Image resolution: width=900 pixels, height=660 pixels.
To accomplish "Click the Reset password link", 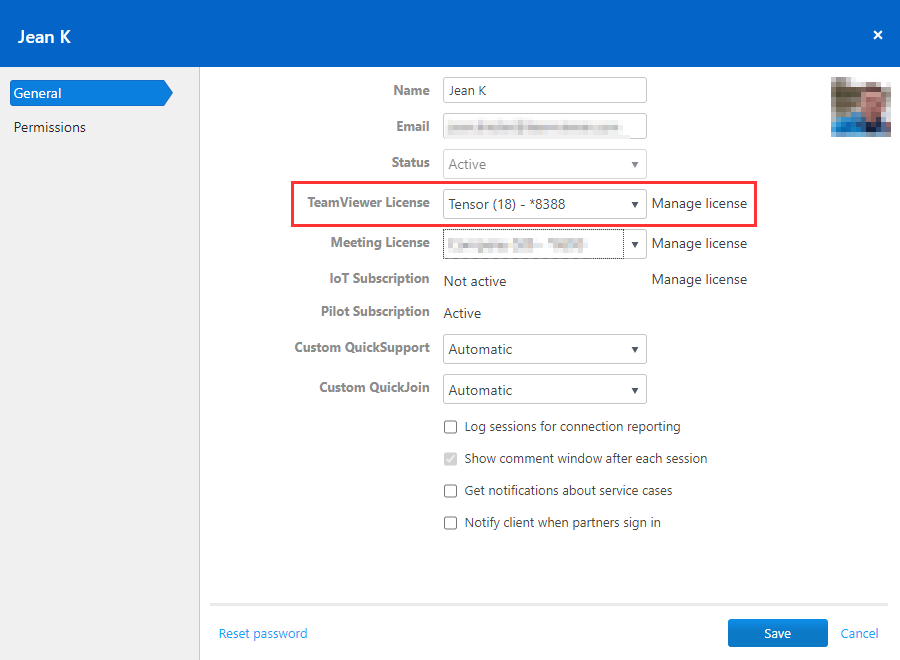I will [263, 634].
